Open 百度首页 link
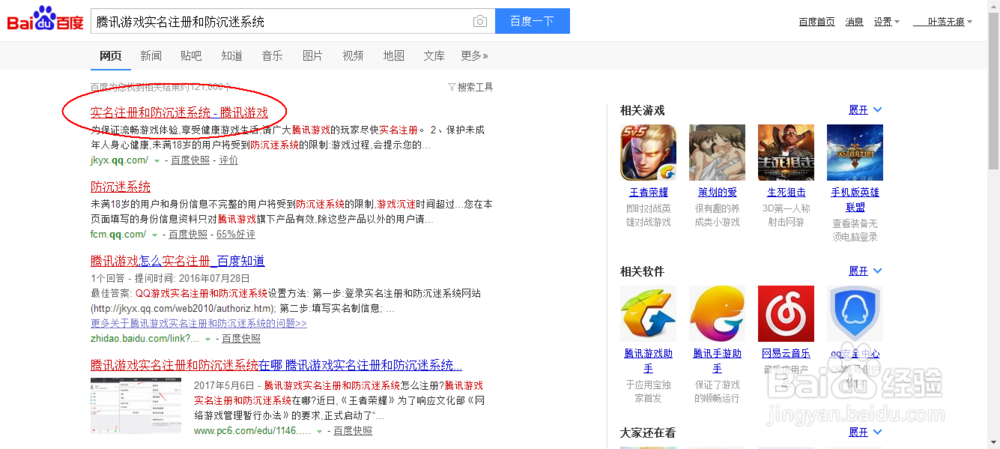The height and width of the screenshot is (449, 1000). (x=817, y=22)
